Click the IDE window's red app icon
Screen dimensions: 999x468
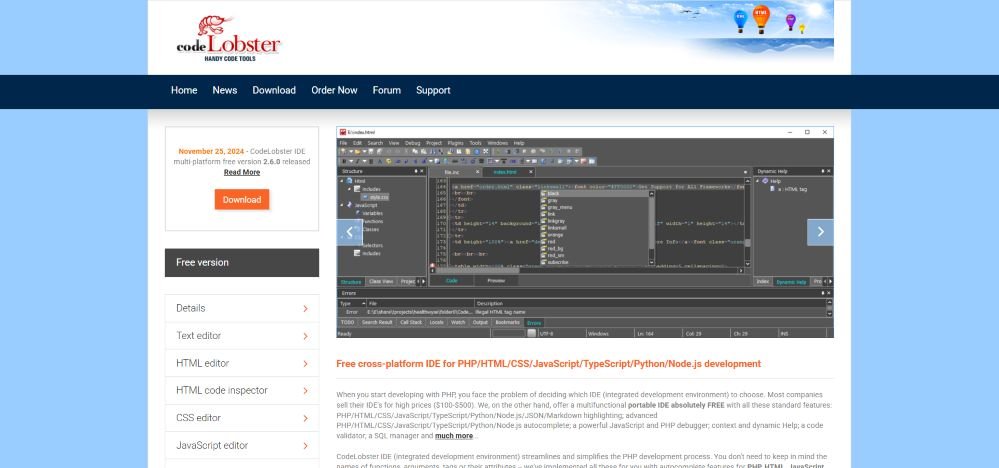342,132
